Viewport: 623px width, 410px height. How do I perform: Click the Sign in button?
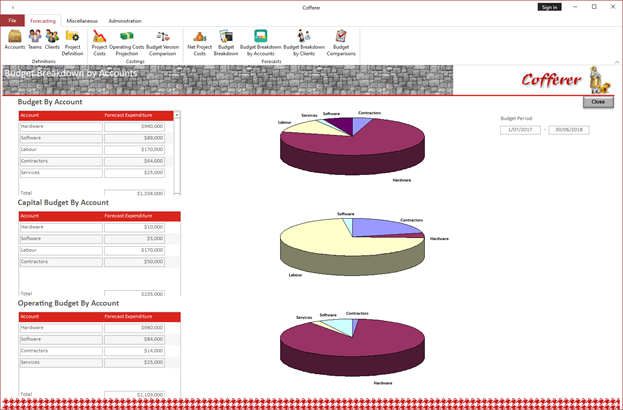click(549, 7)
